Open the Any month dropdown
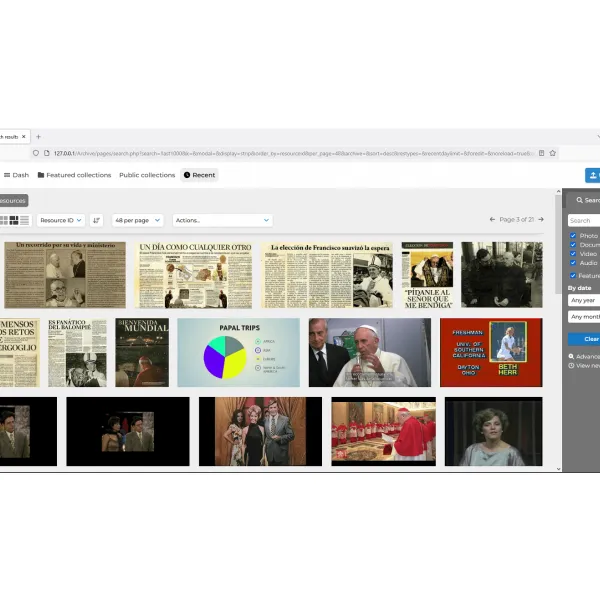The width and height of the screenshot is (600, 600). (x=584, y=317)
